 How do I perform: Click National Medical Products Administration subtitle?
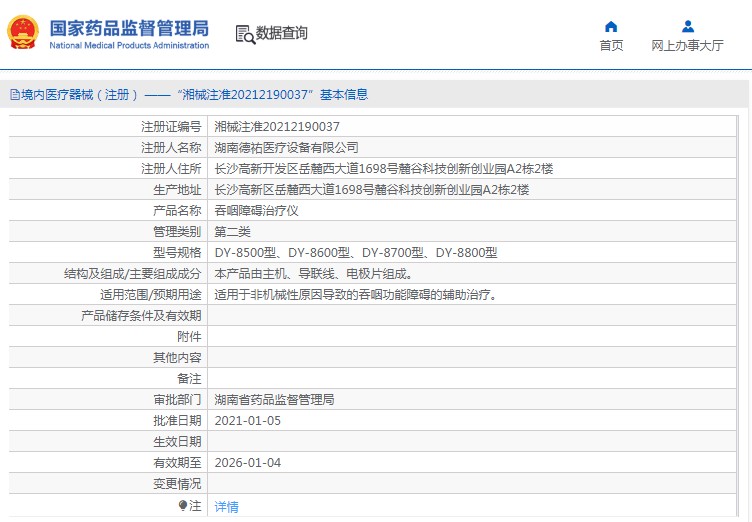point(129,46)
